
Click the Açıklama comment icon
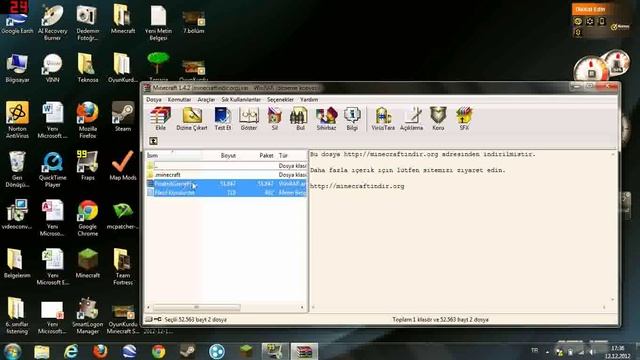[x=411, y=118]
